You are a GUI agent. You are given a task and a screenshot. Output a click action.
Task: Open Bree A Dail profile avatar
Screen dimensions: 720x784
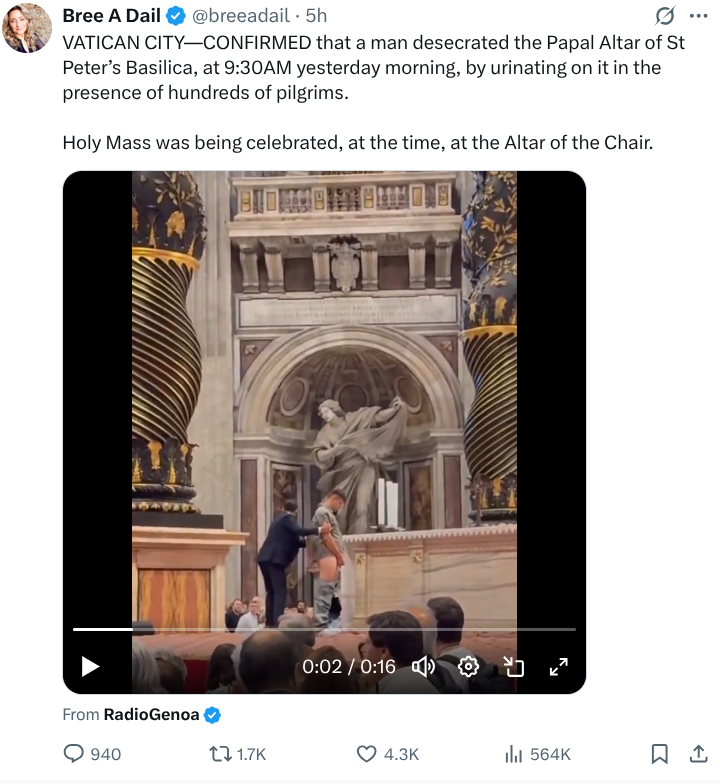point(28,28)
